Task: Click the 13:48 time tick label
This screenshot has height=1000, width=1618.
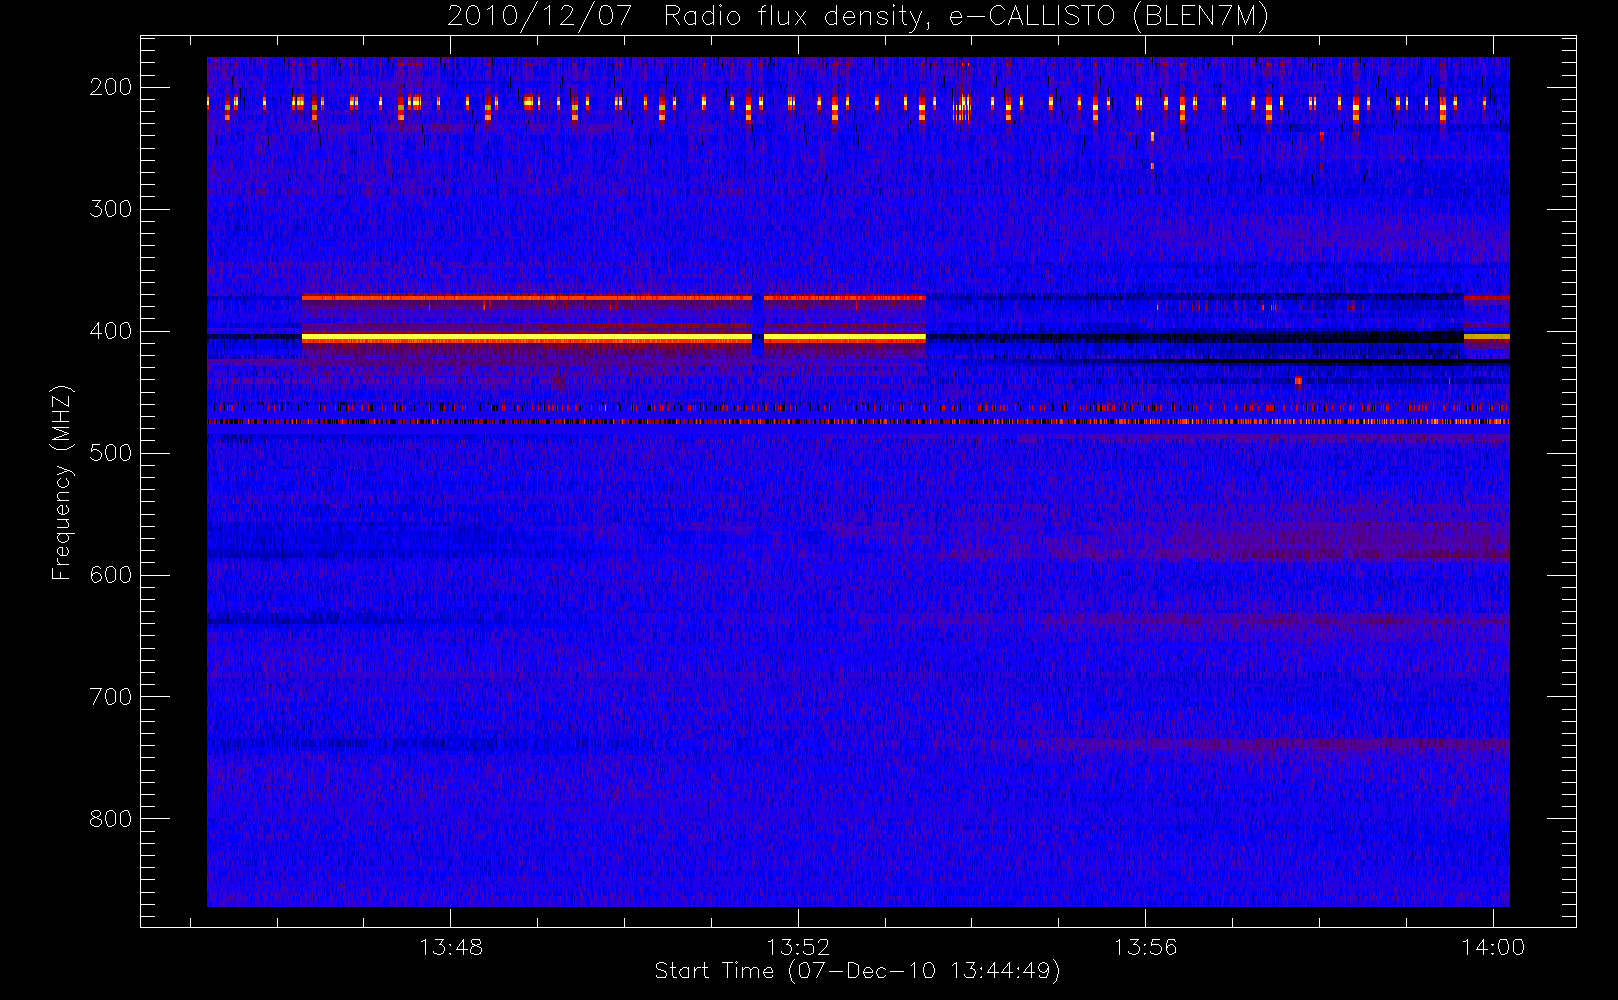Action: [451, 947]
